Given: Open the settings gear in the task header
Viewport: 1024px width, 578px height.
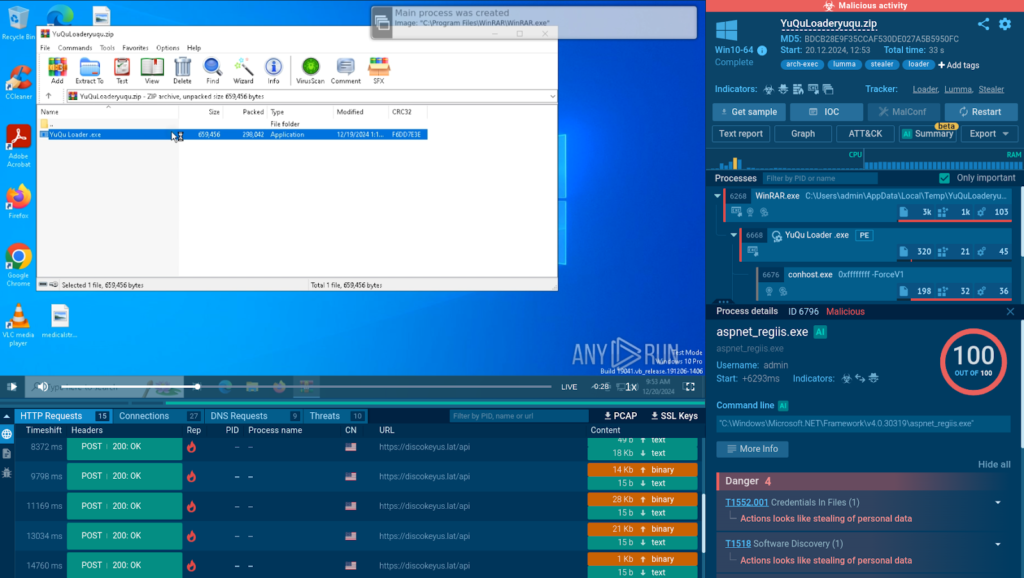Looking at the screenshot, I should click(x=1005, y=24).
